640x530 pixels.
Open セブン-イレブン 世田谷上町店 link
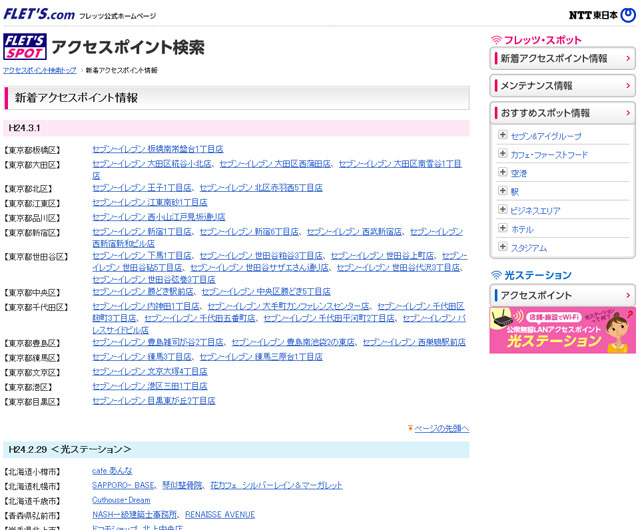(x=382, y=256)
